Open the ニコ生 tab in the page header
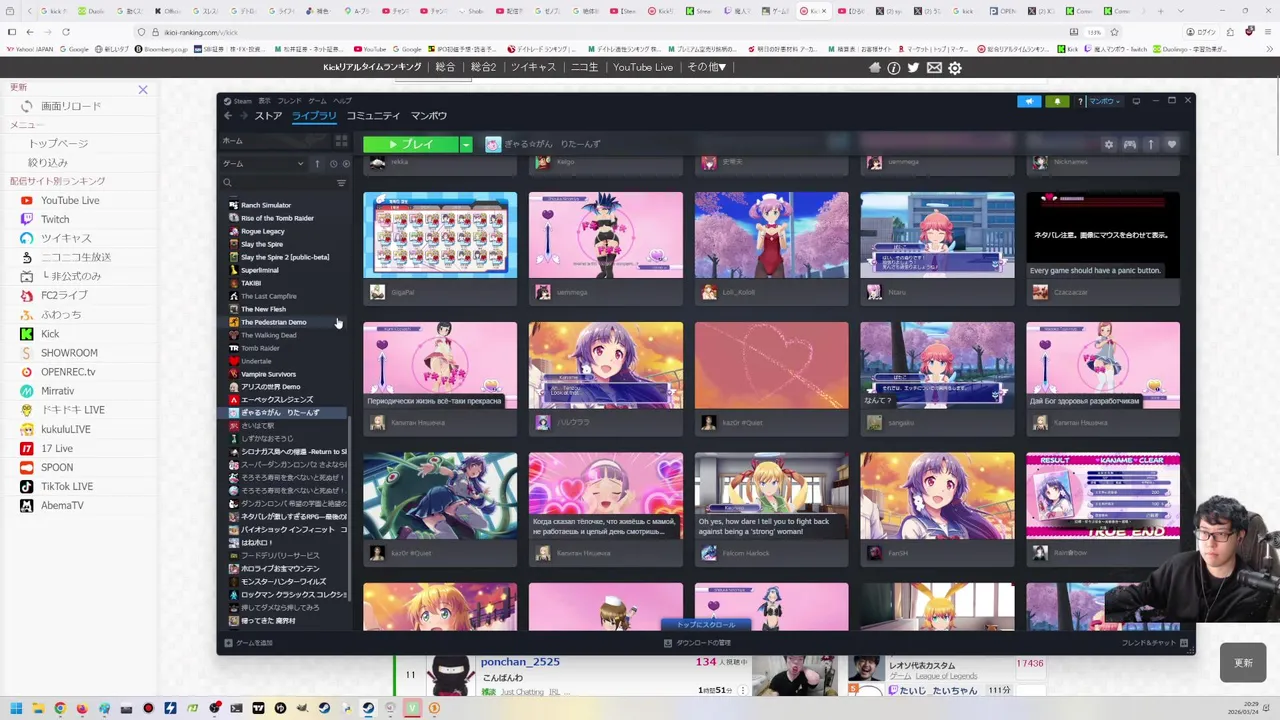The image size is (1280, 720). point(584,67)
